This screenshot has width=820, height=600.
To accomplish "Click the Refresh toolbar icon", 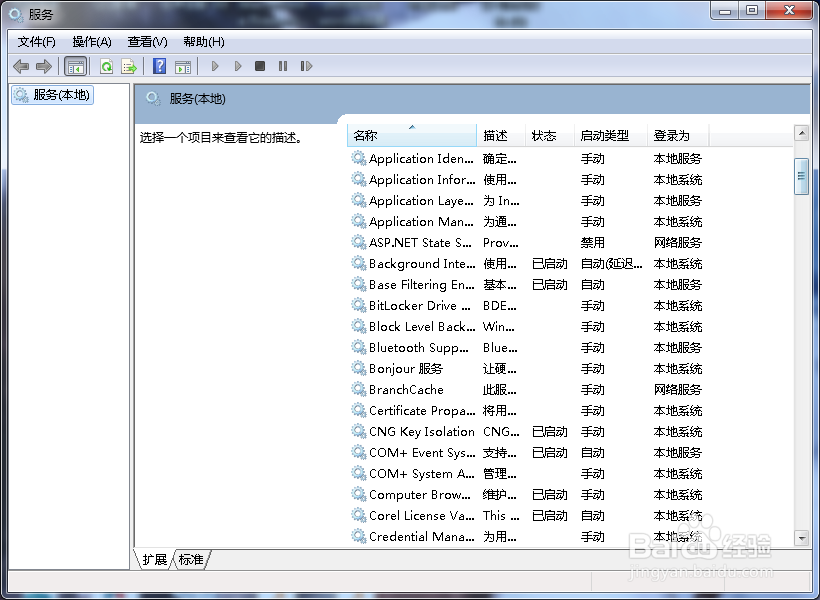I will pyautogui.click(x=107, y=66).
